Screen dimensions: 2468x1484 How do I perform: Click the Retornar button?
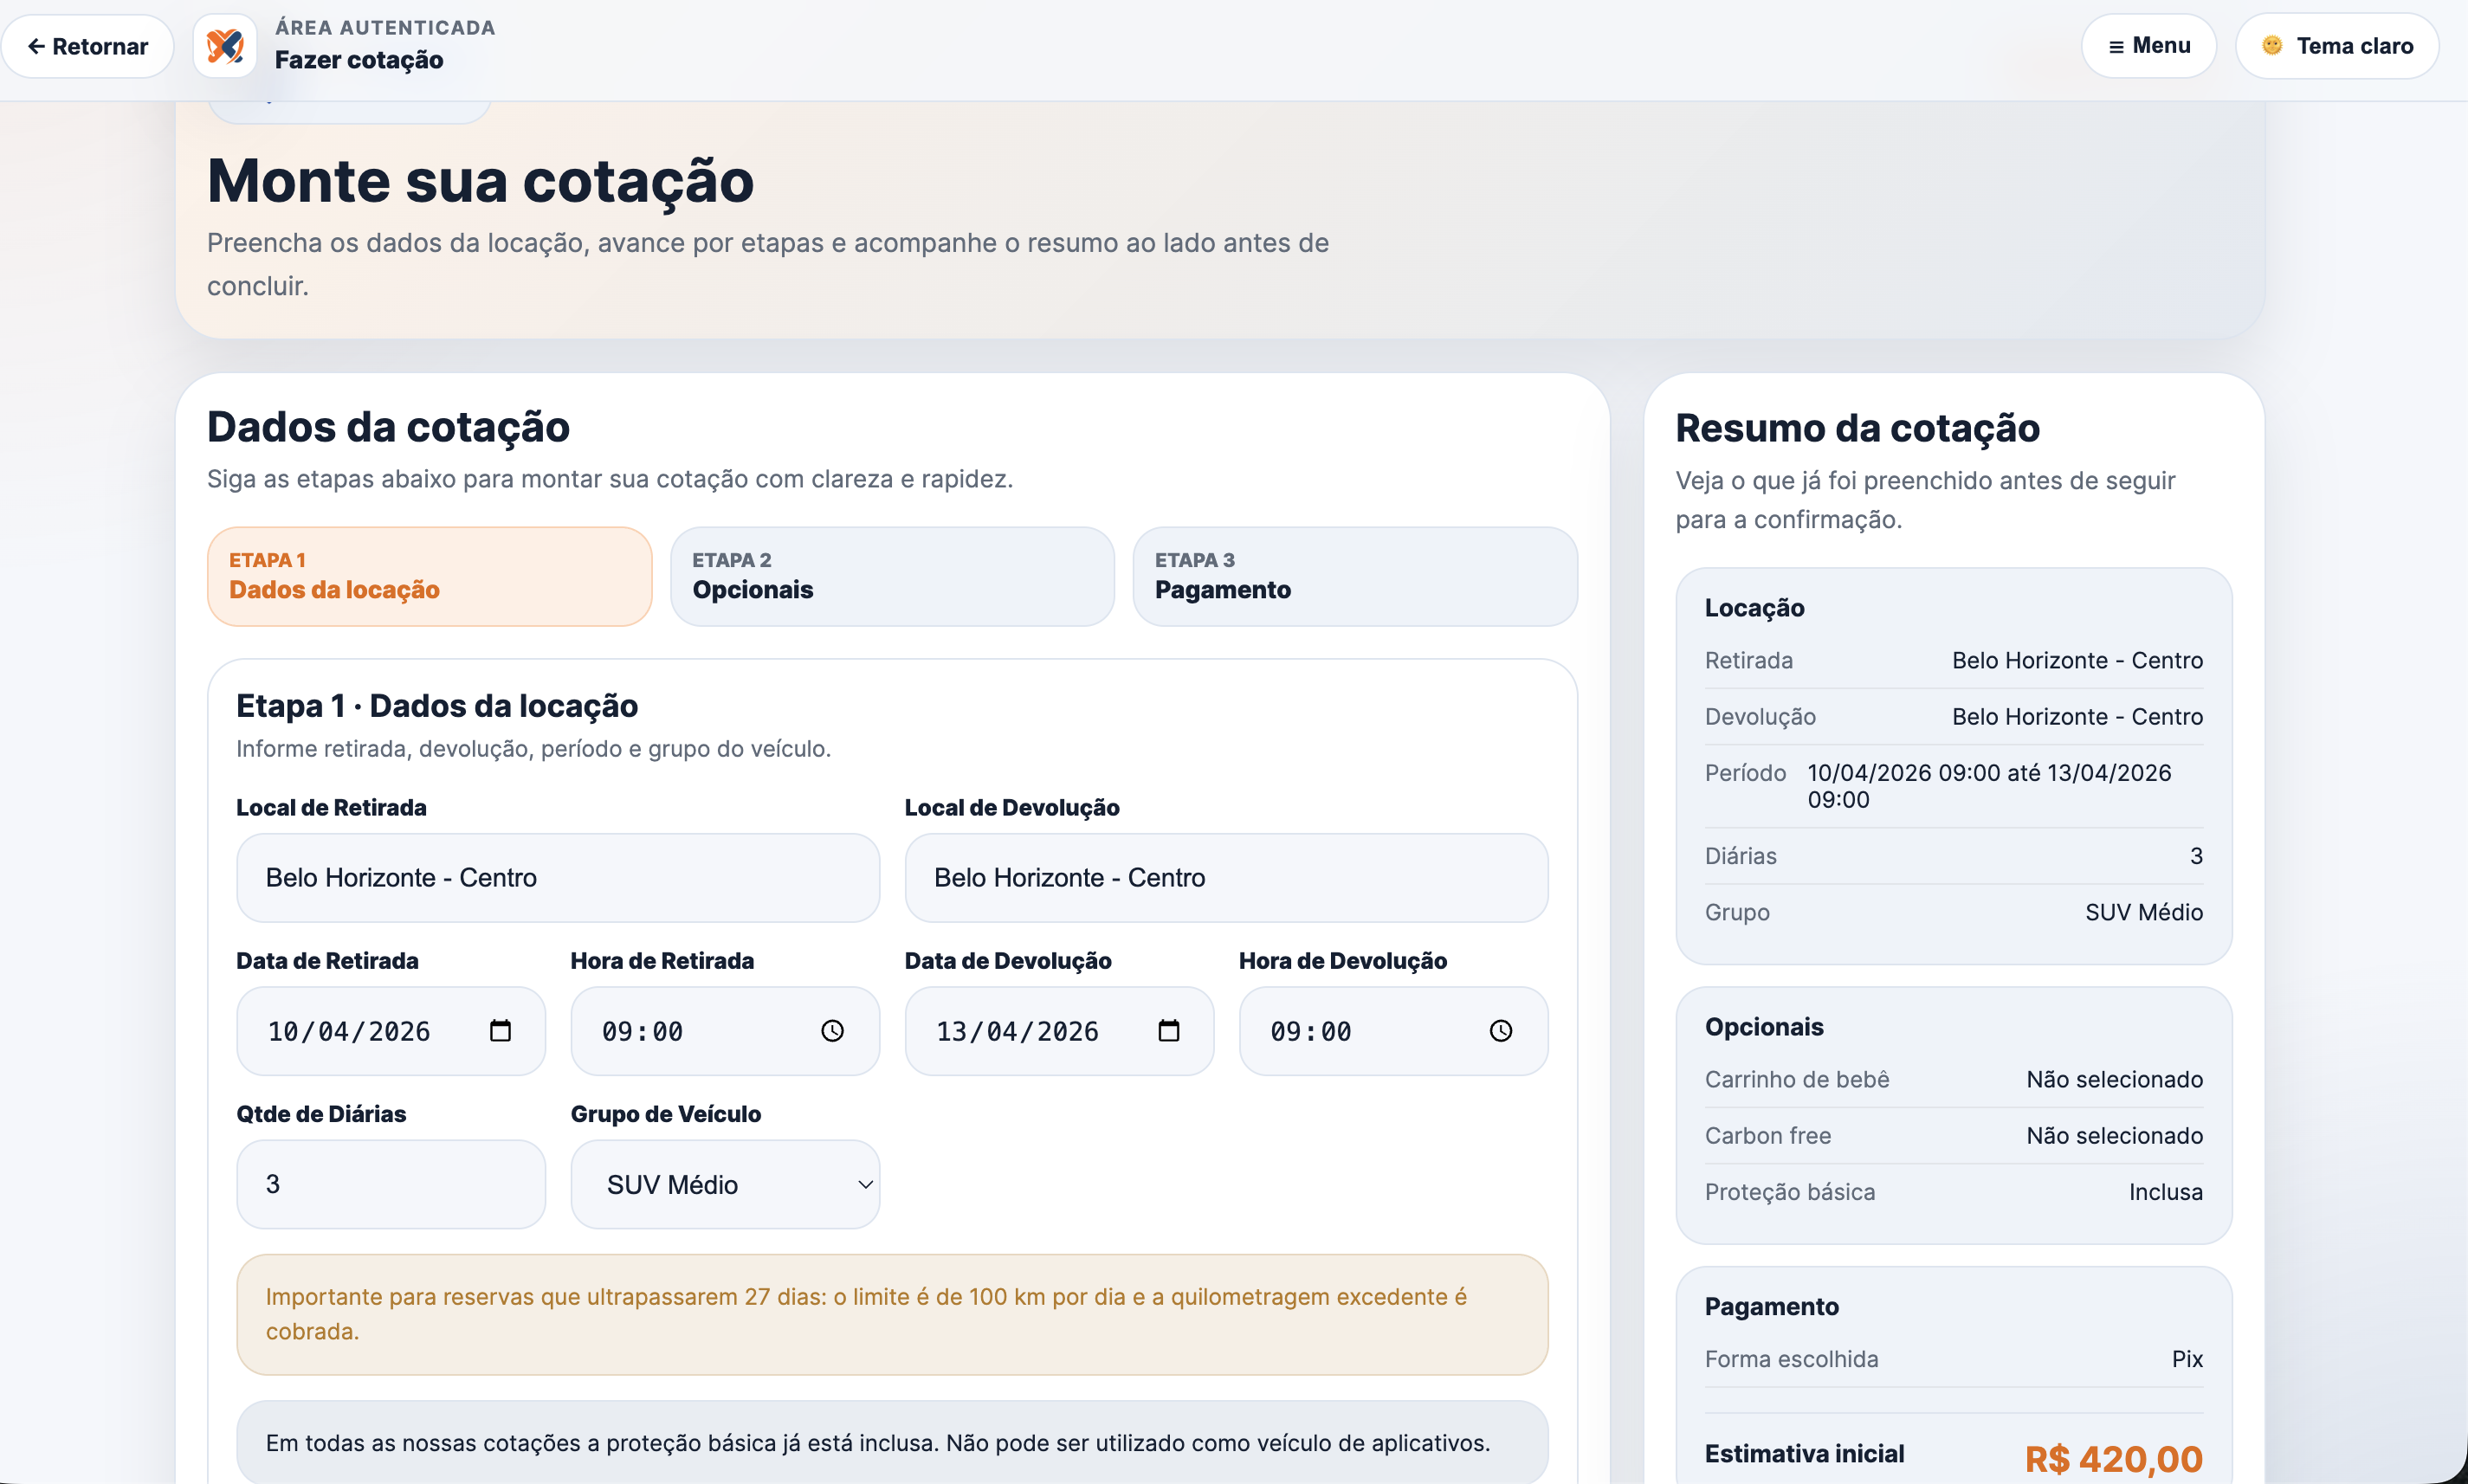(x=88, y=46)
